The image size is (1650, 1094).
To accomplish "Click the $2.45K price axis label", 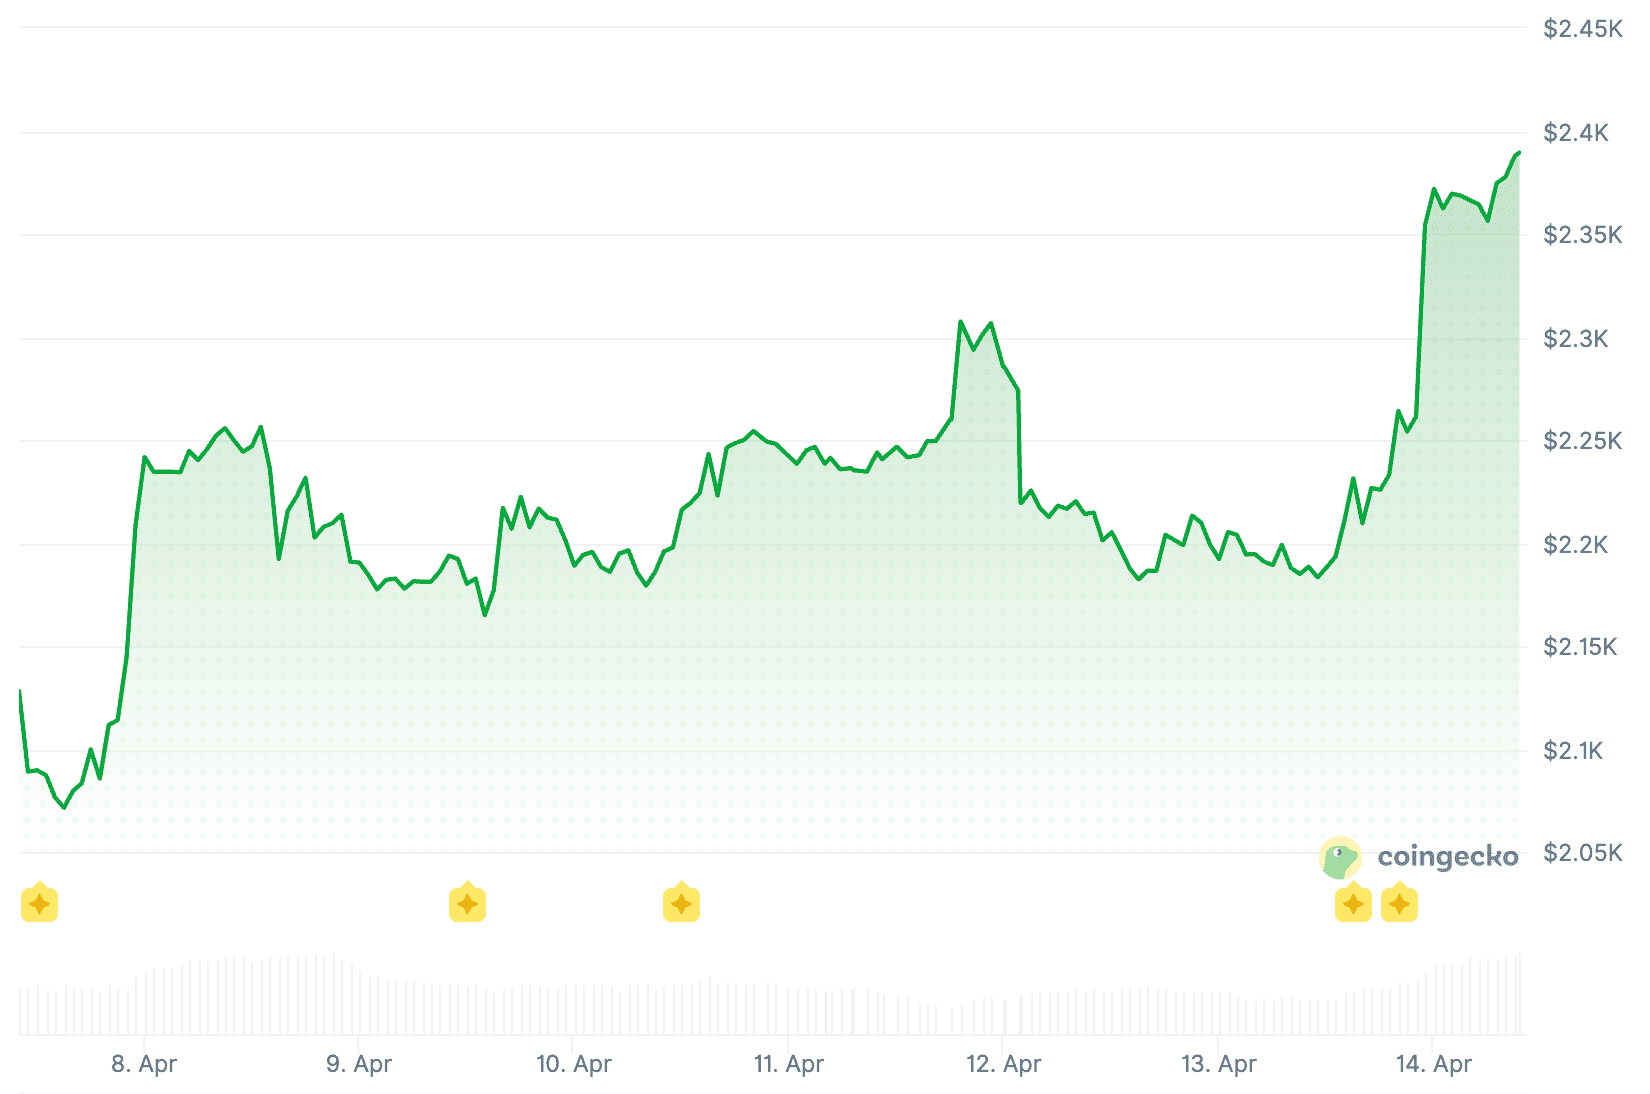I will pyautogui.click(x=1583, y=29).
